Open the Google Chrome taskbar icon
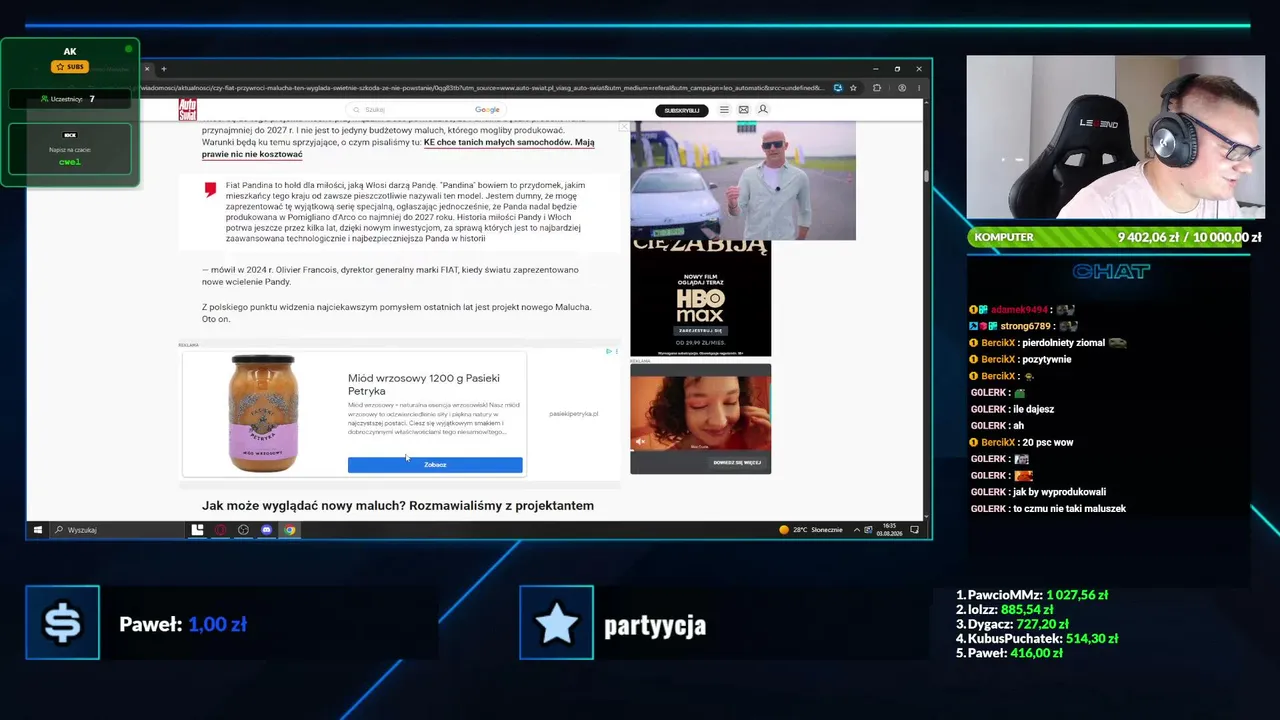The image size is (1280, 720). (x=289, y=530)
